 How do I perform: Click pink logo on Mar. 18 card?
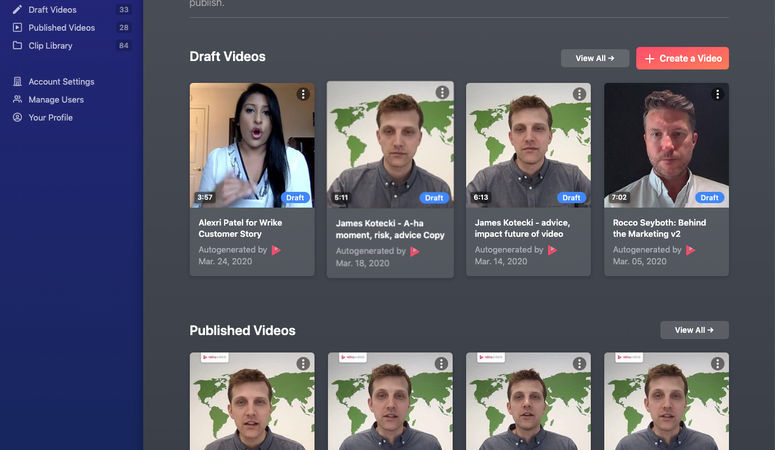(415, 252)
